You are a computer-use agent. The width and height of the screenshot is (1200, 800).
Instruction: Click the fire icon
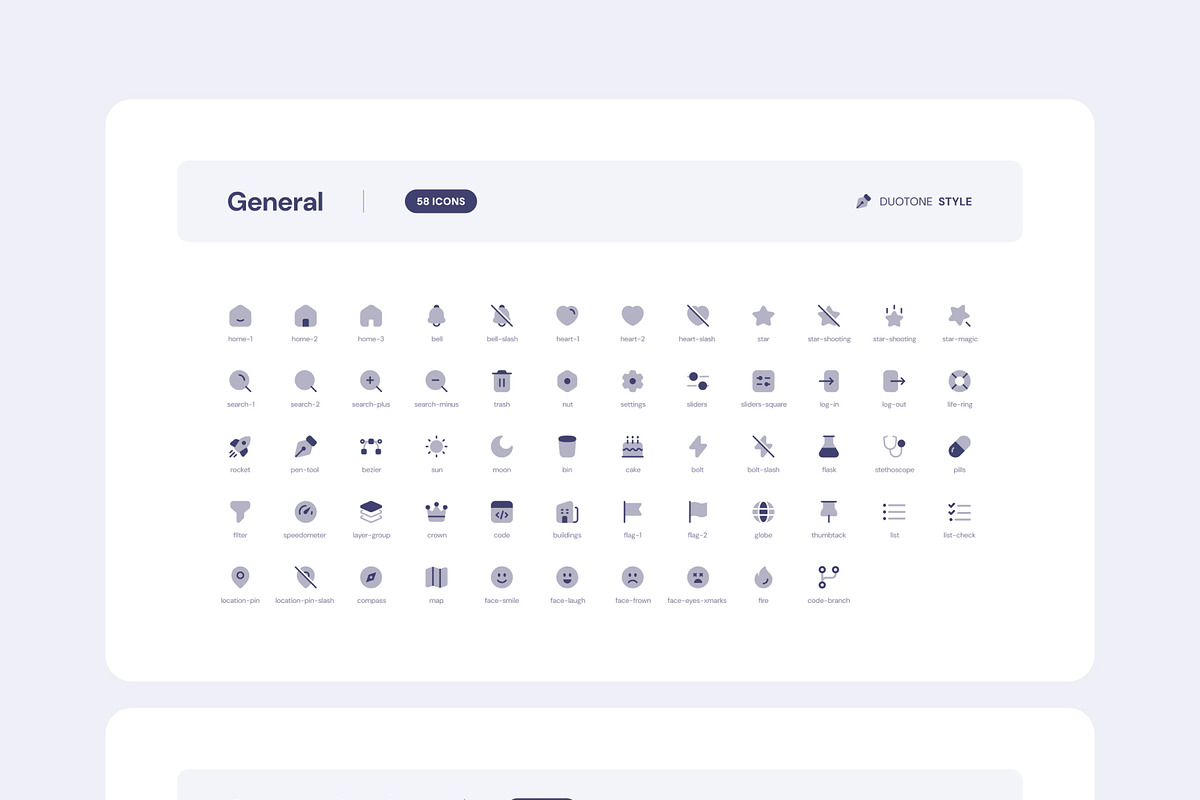pyautogui.click(x=763, y=578)
